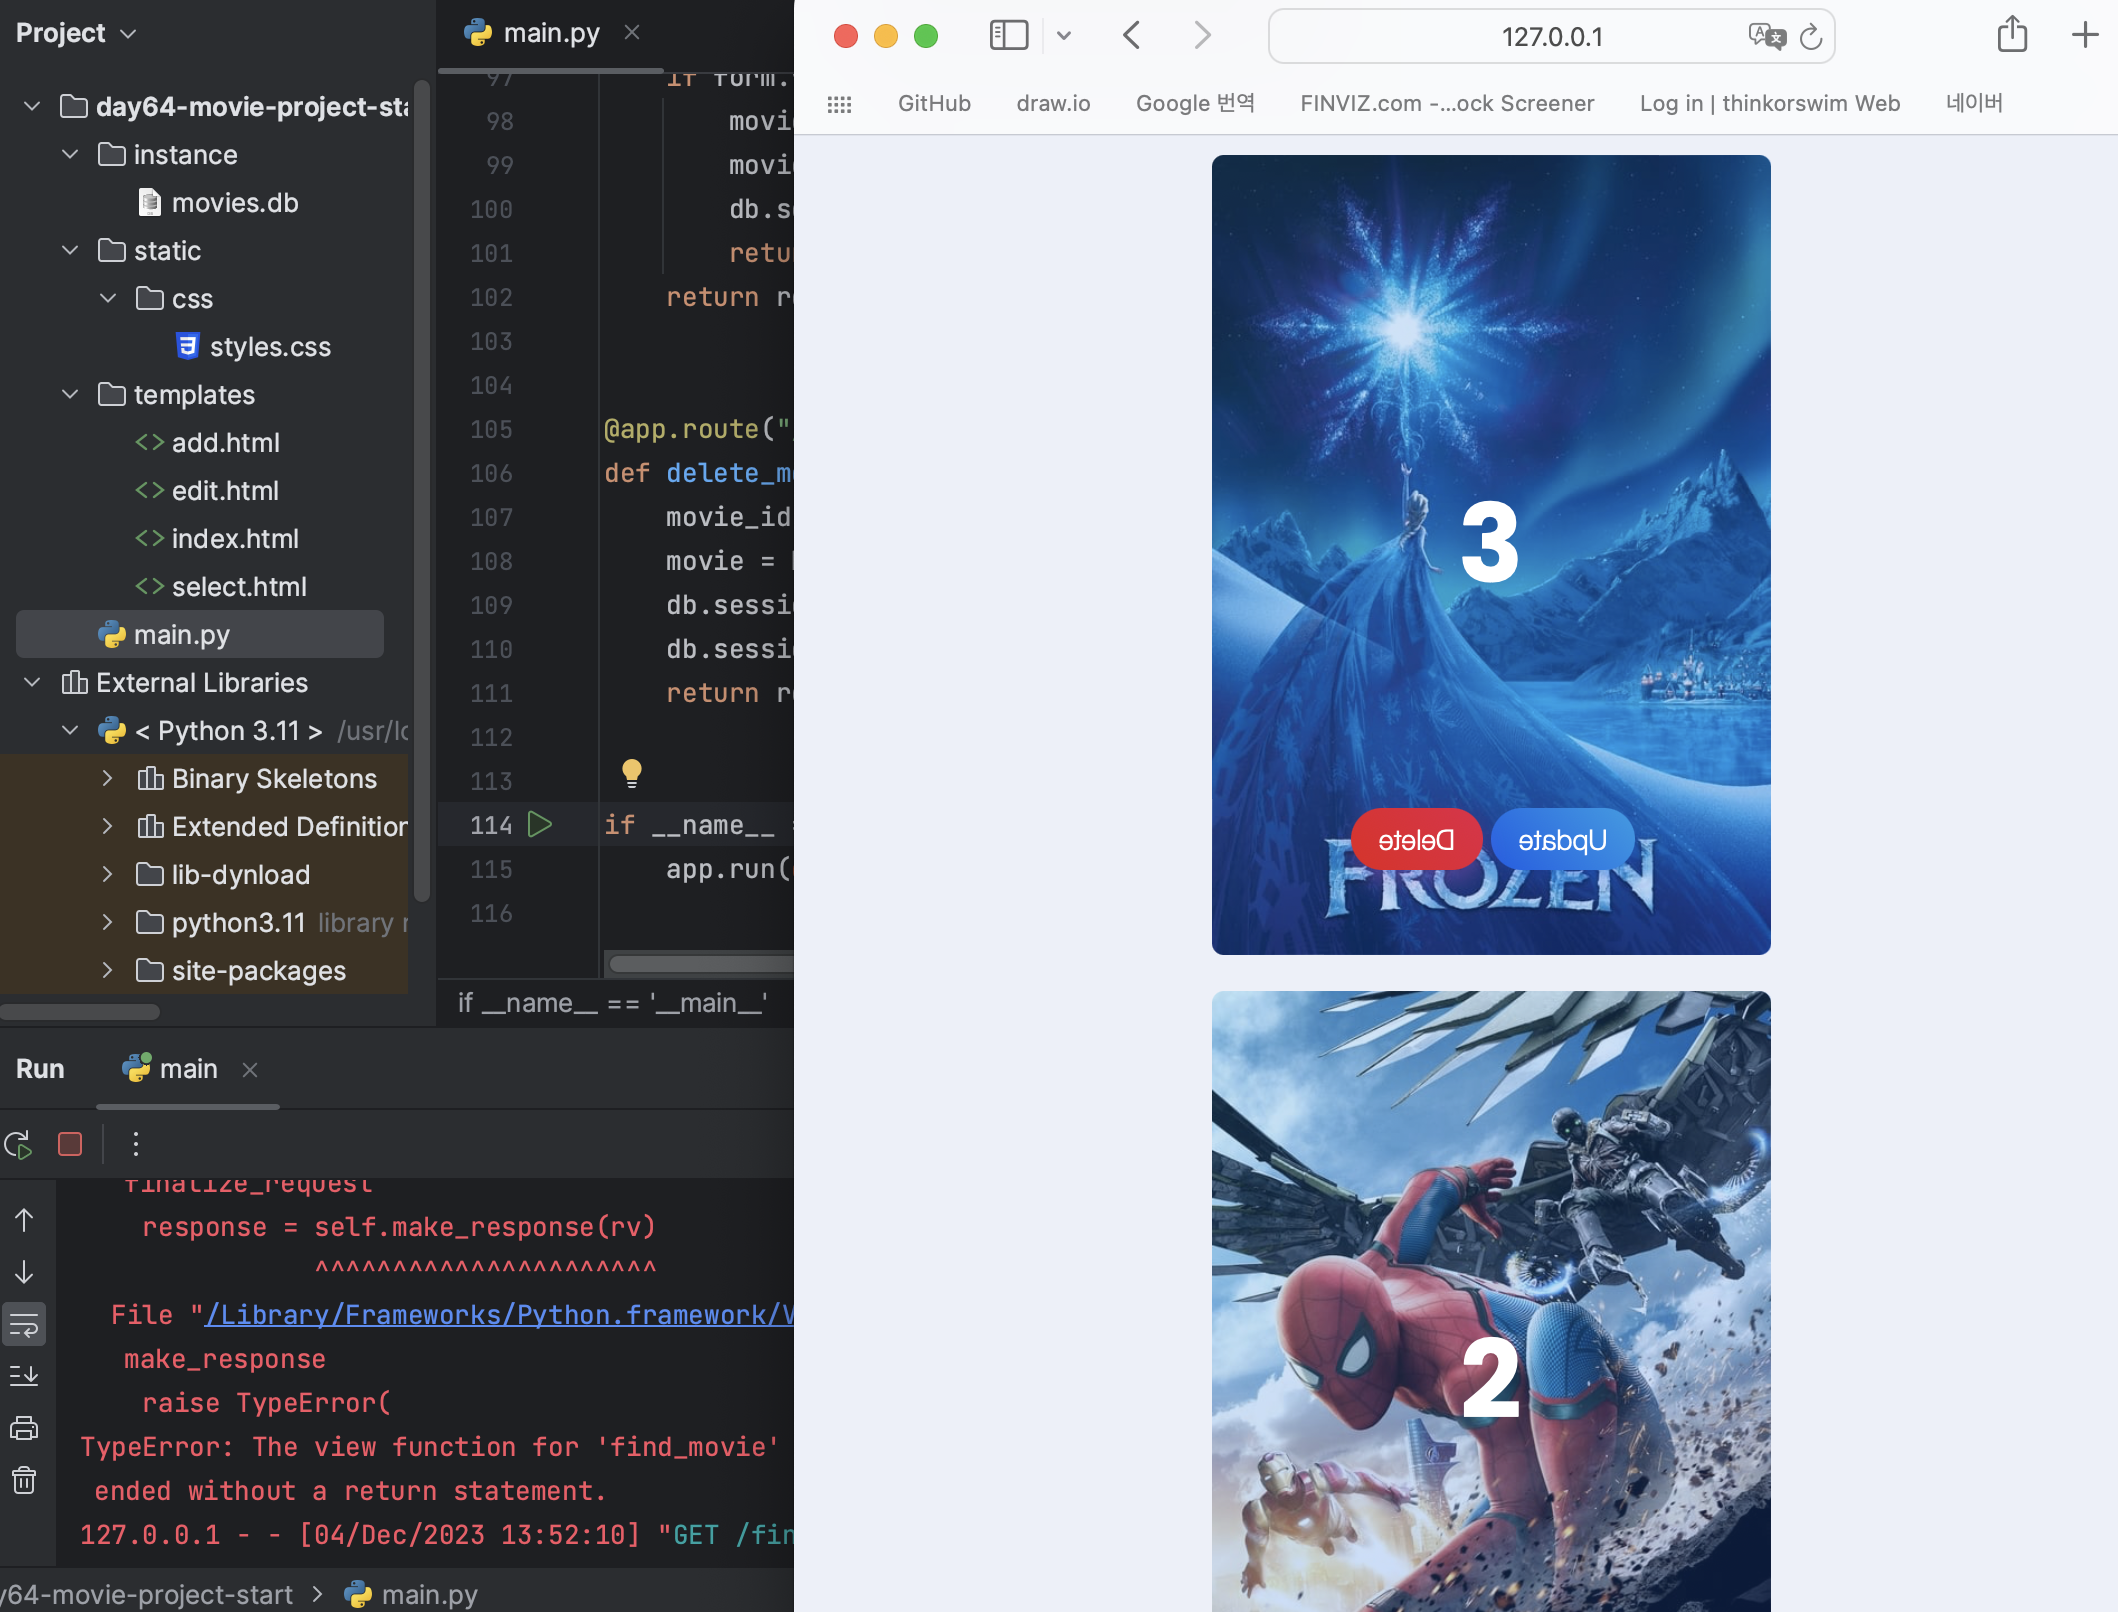The height and width of the screenshot is (1612, 2118).
Task: Select the main.py Run tab
Action: (x=186, y=1068)
